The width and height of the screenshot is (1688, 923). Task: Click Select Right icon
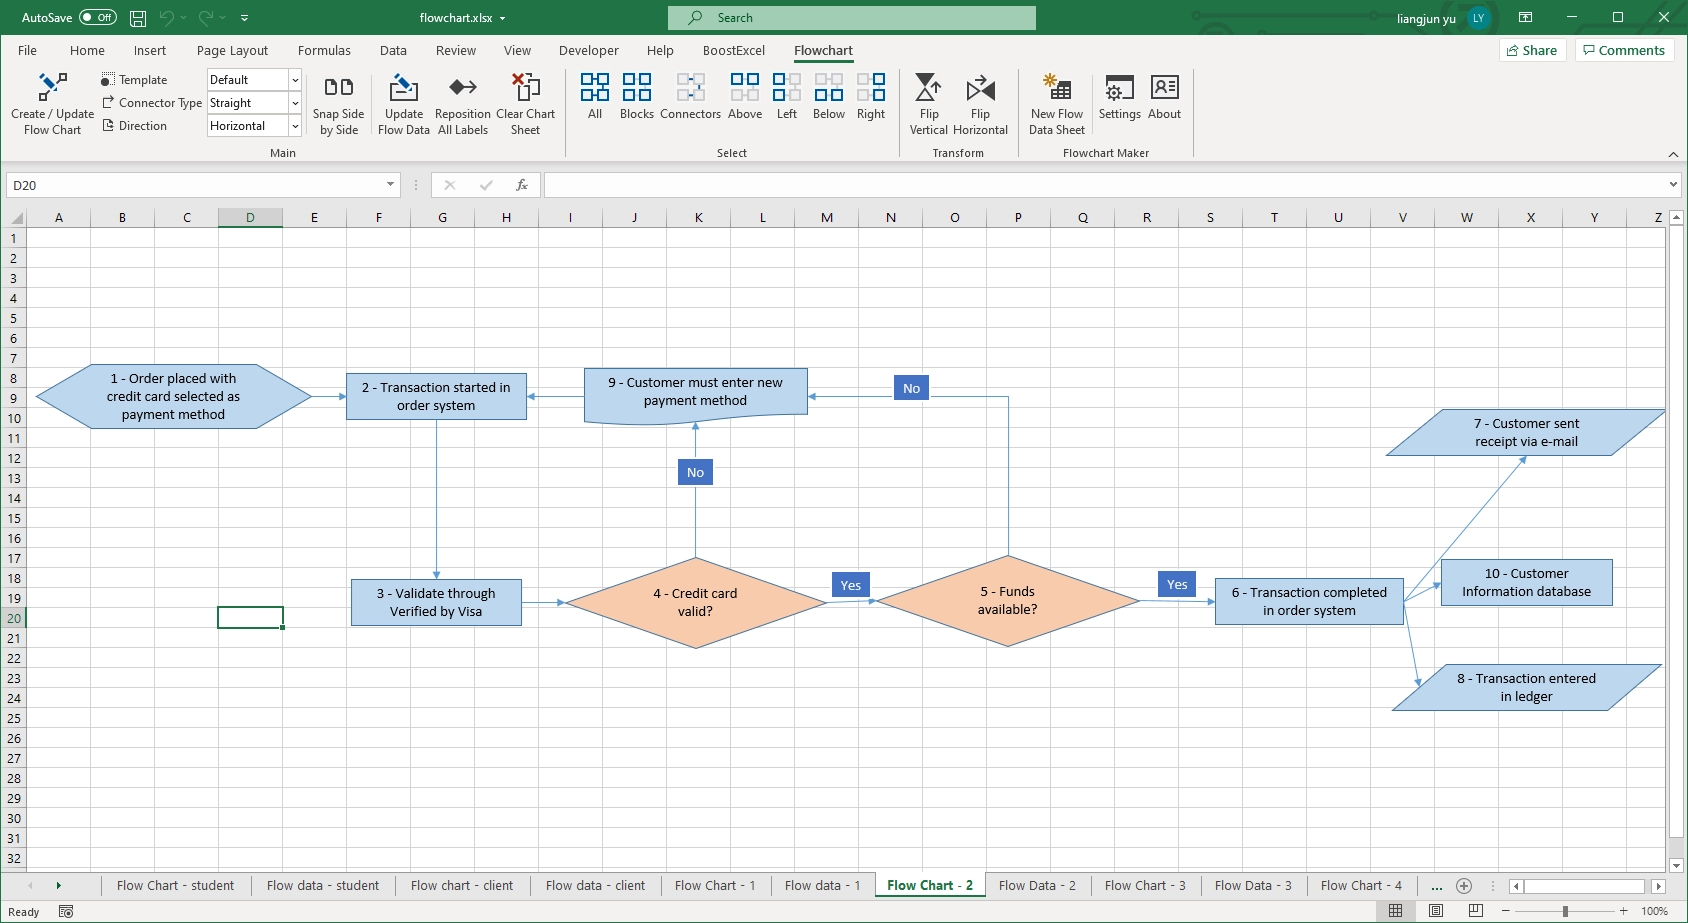(871, 87)
